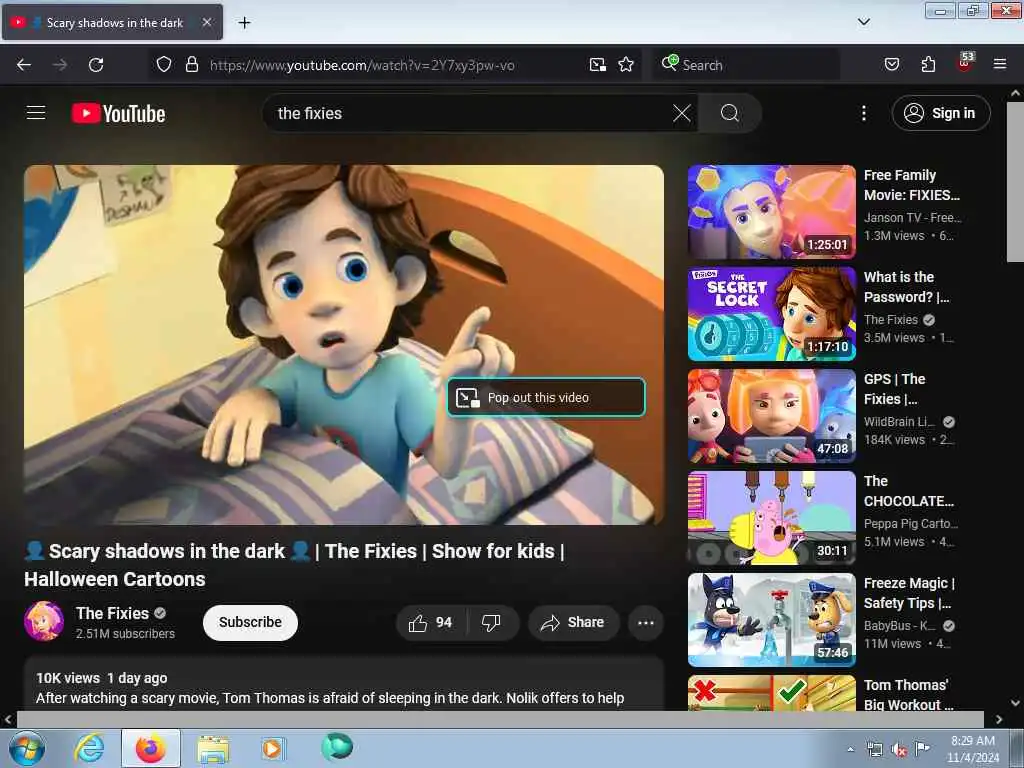Open Tom Thomas' Big Workout video title
This screenshot has height=768, width=1024.
click(908, 694)
